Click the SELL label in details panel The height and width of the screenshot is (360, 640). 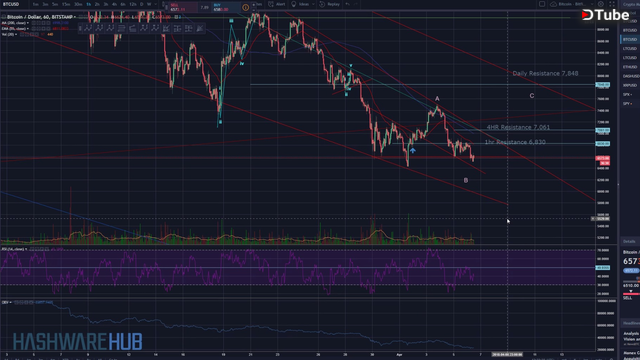[x=627, y=298]
